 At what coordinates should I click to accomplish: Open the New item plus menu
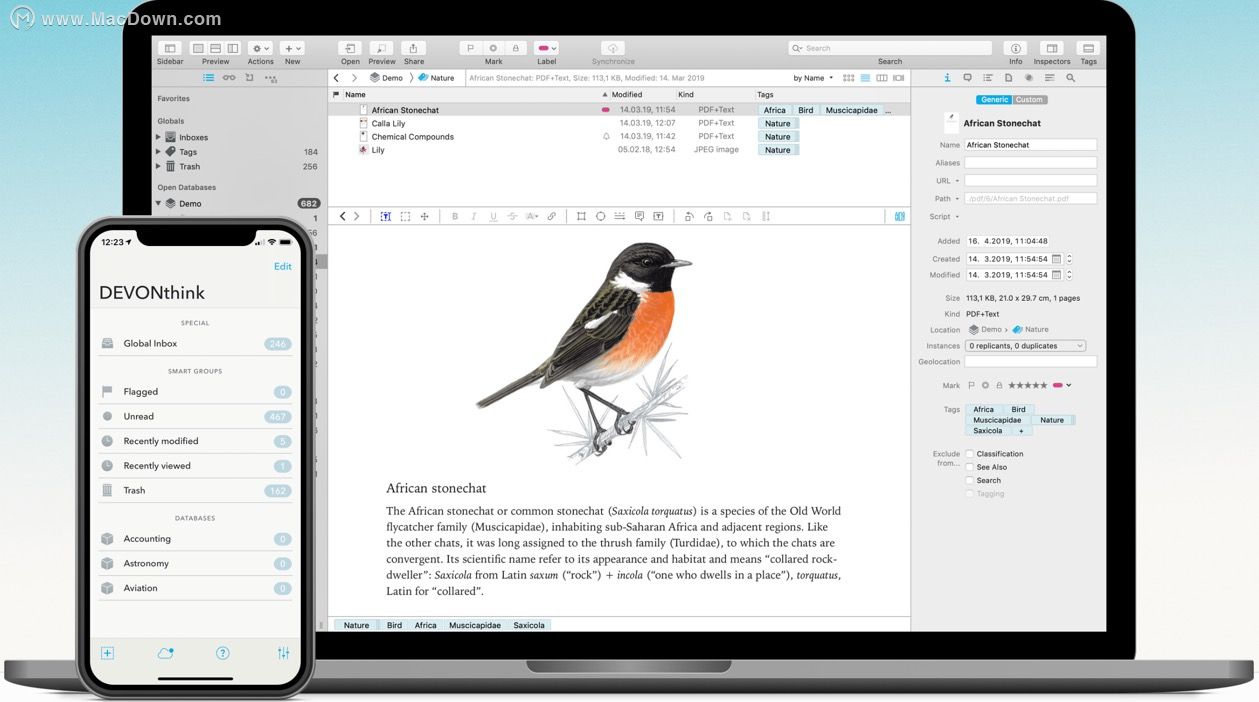click(292, 48)
